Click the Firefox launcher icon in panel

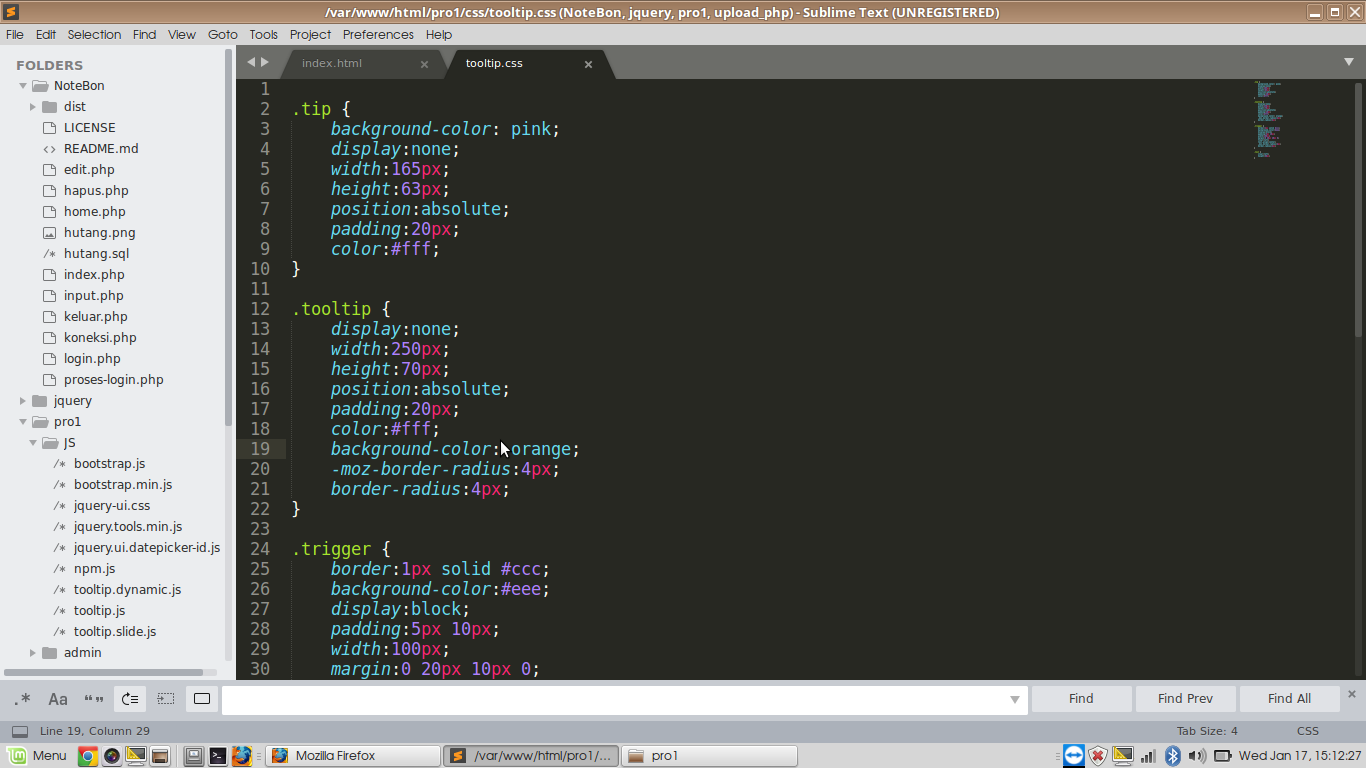tap(241, 756)
